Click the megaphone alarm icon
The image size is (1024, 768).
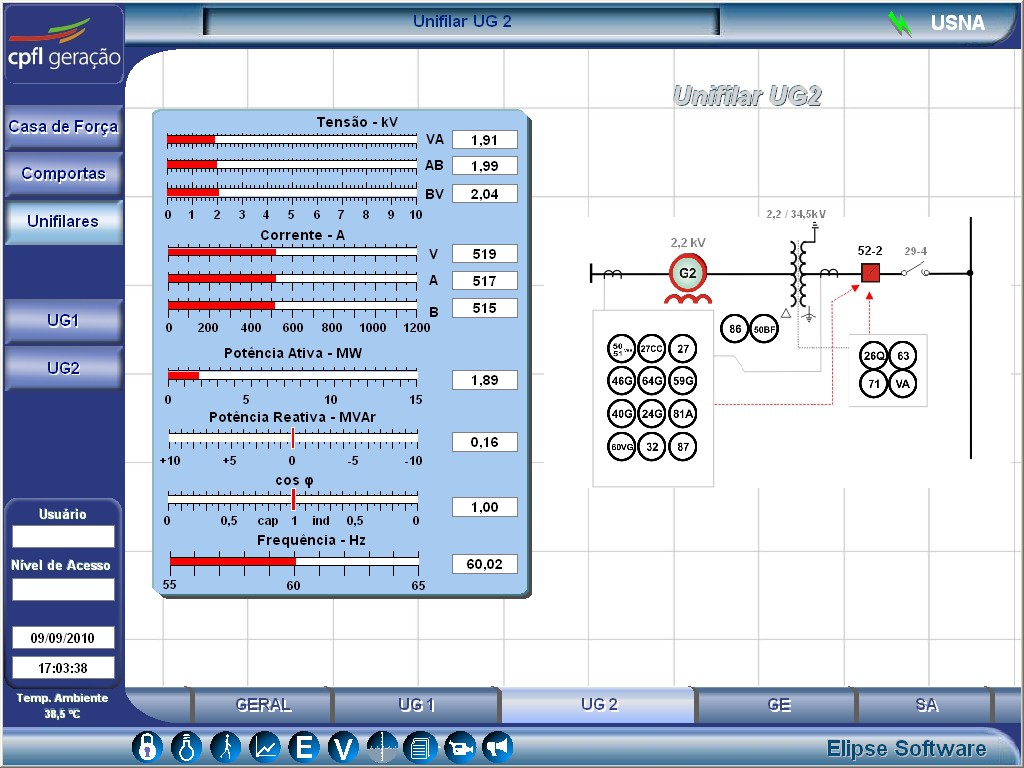[x=498, y=746]
